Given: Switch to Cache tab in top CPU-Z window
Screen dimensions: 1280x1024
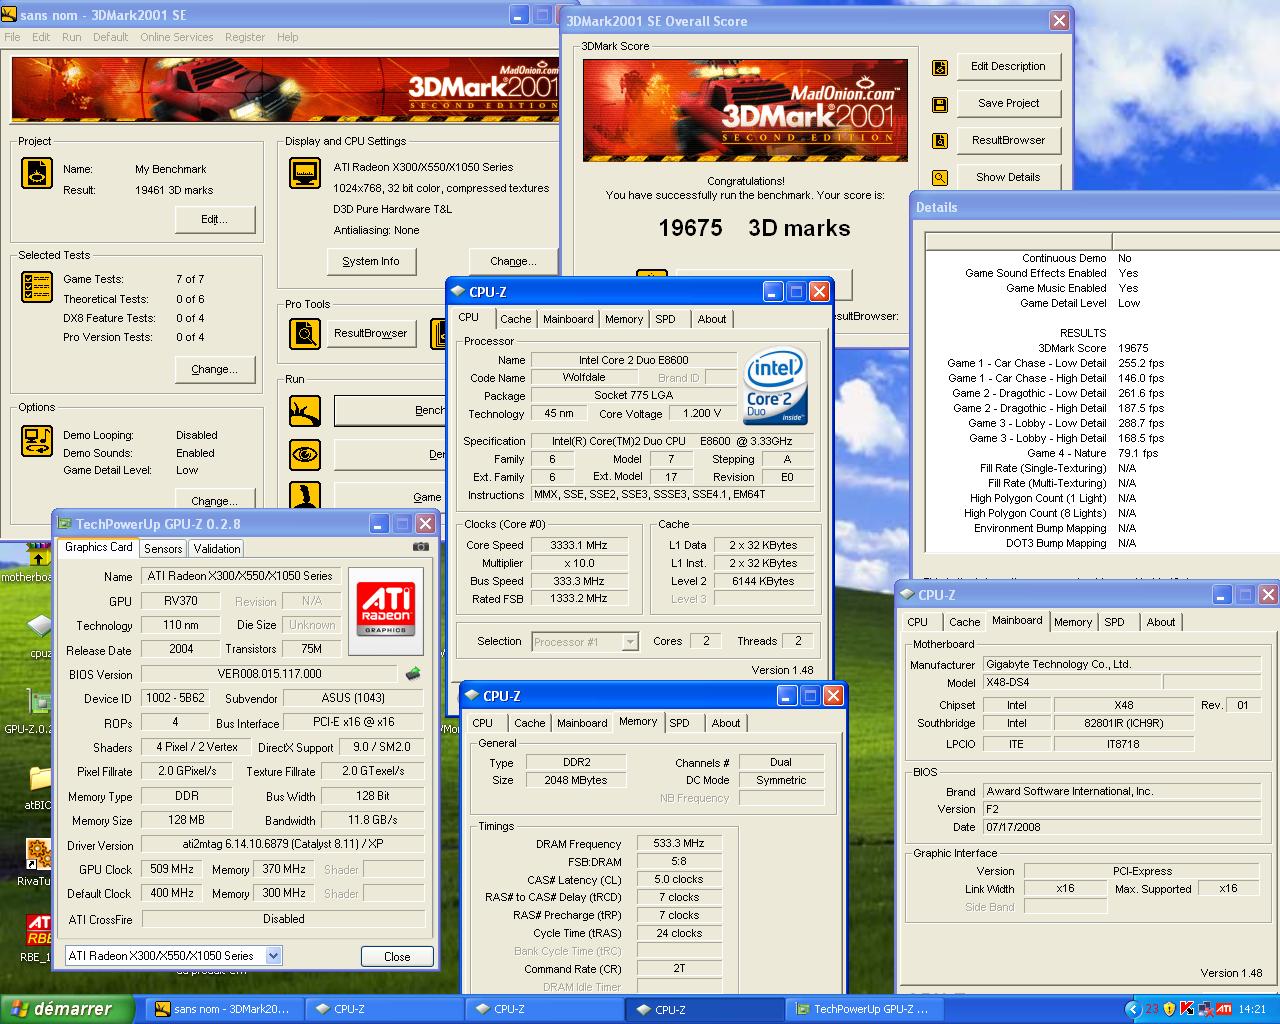Looking at the screenshot, I should (x=516, y=319).
